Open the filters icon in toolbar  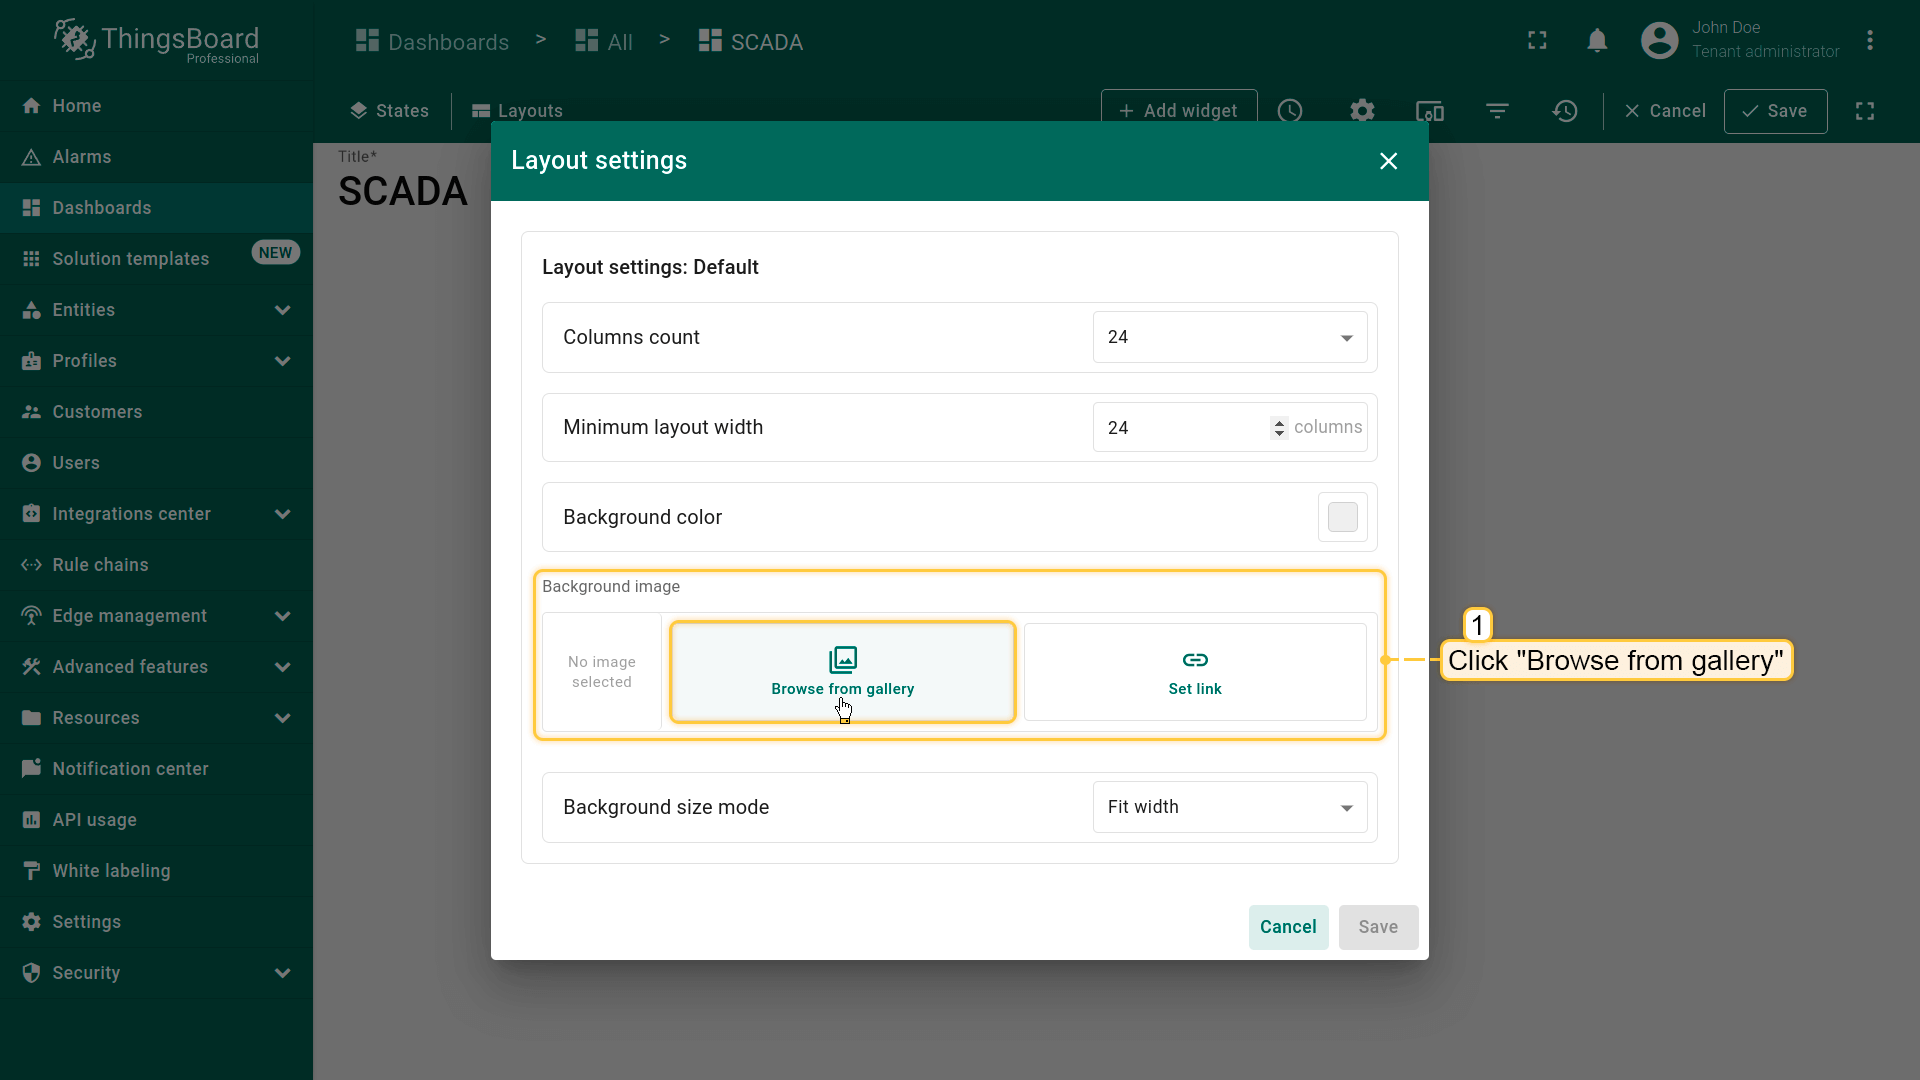(x=1497, y=111)
